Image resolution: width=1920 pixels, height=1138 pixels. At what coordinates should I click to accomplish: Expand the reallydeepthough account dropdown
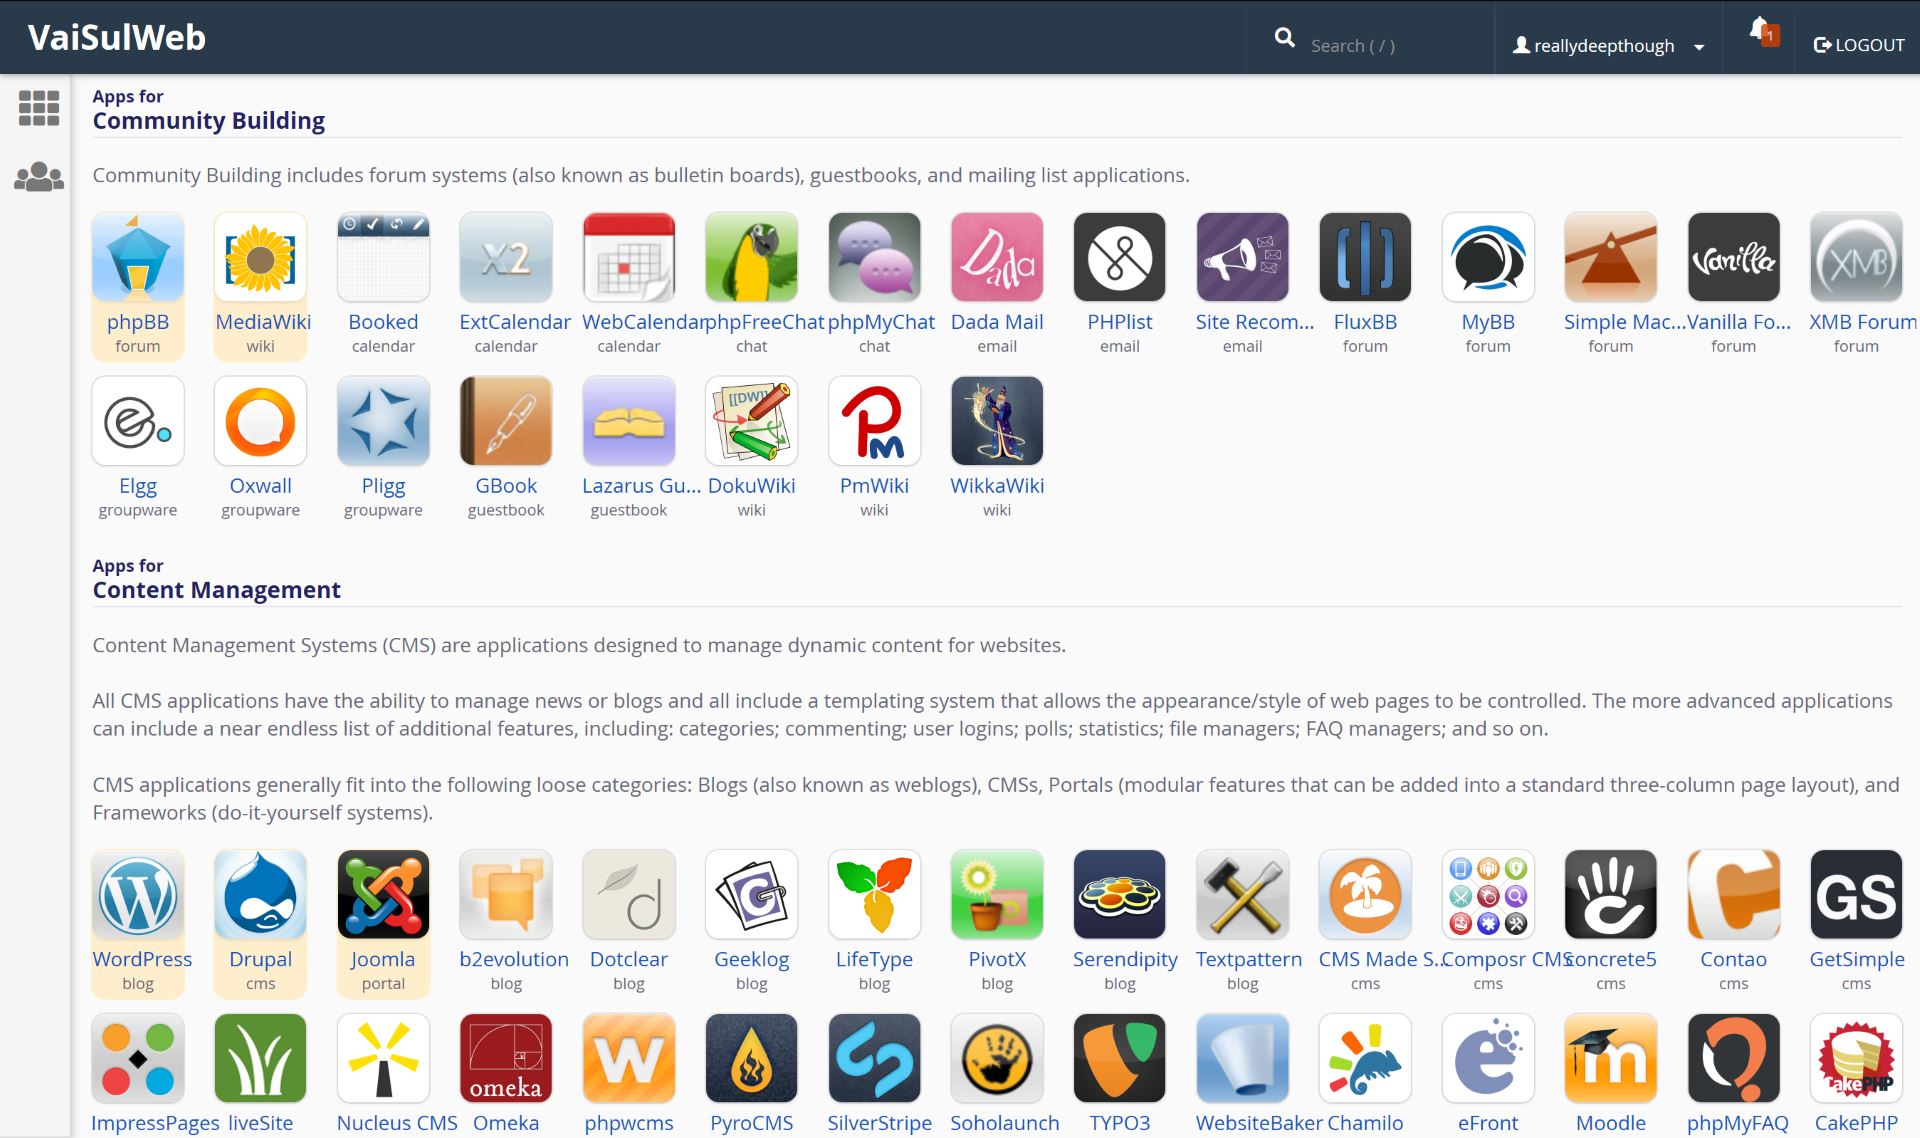tap(1607, 45)
